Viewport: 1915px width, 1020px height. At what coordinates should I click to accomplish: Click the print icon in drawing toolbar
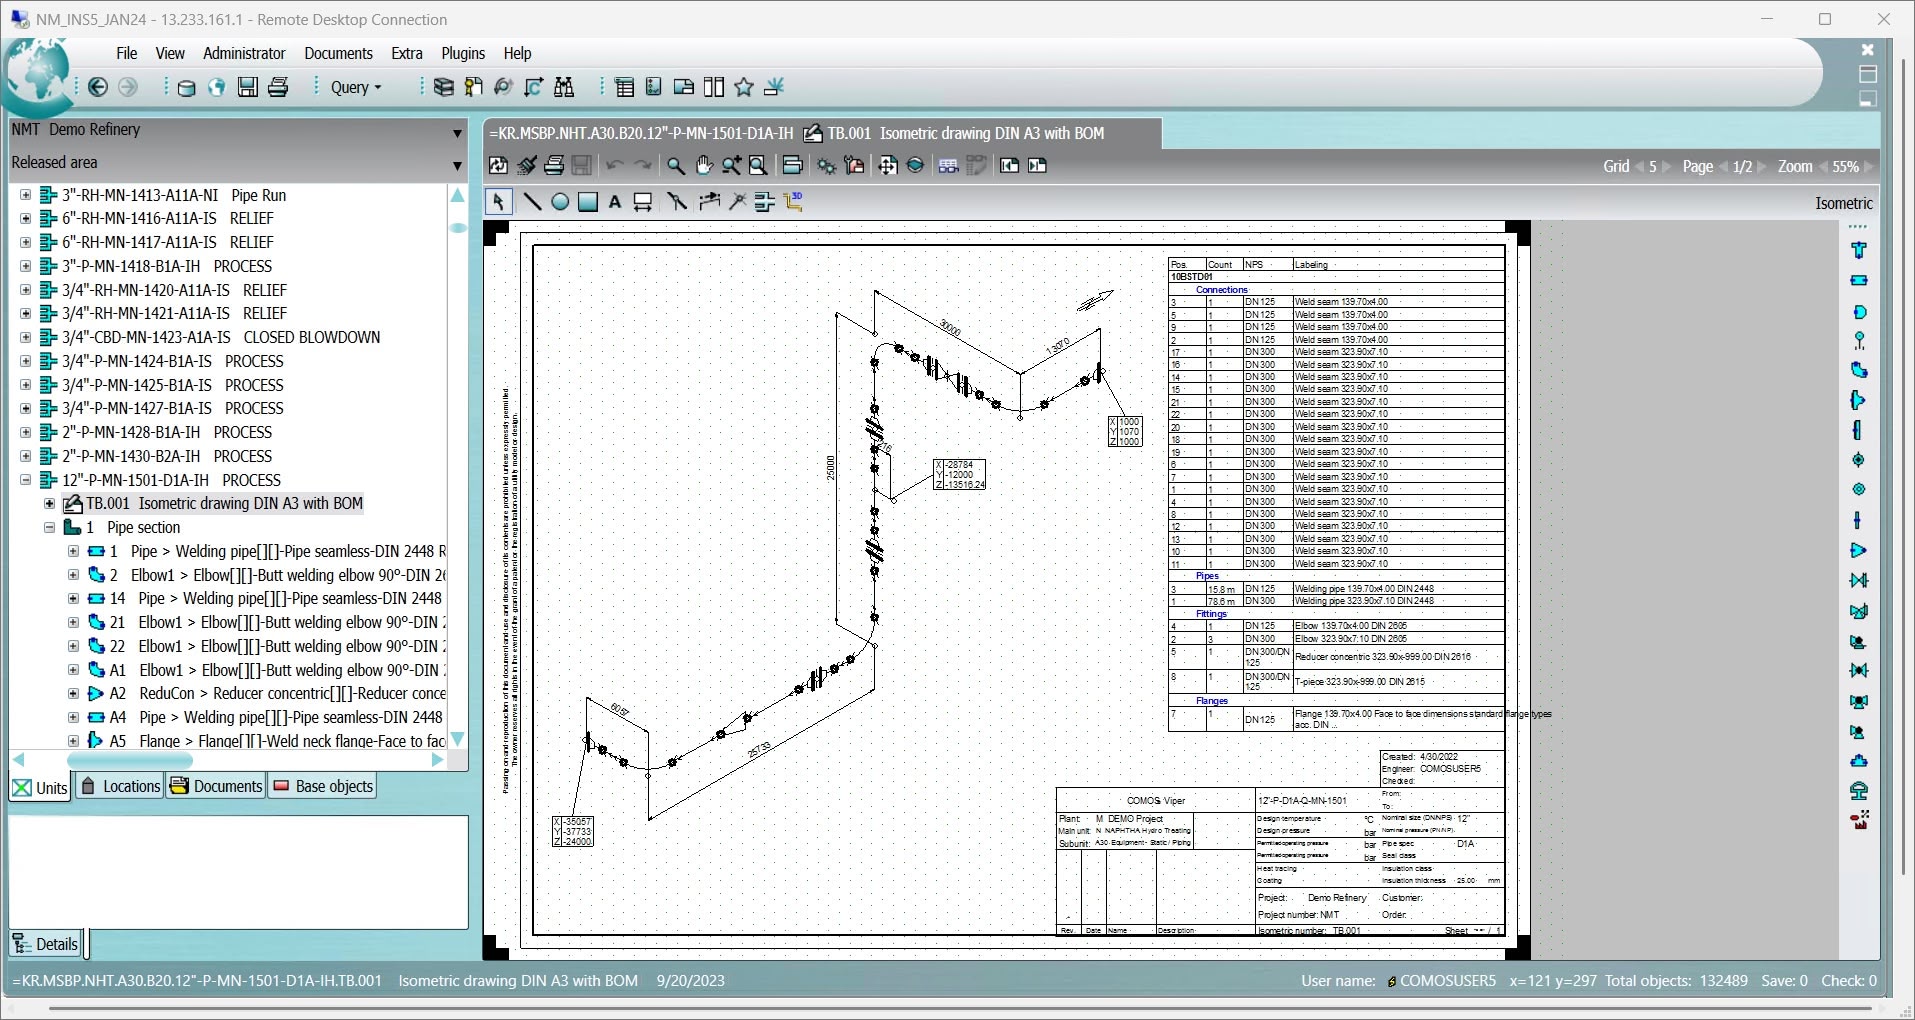point(554,166)
